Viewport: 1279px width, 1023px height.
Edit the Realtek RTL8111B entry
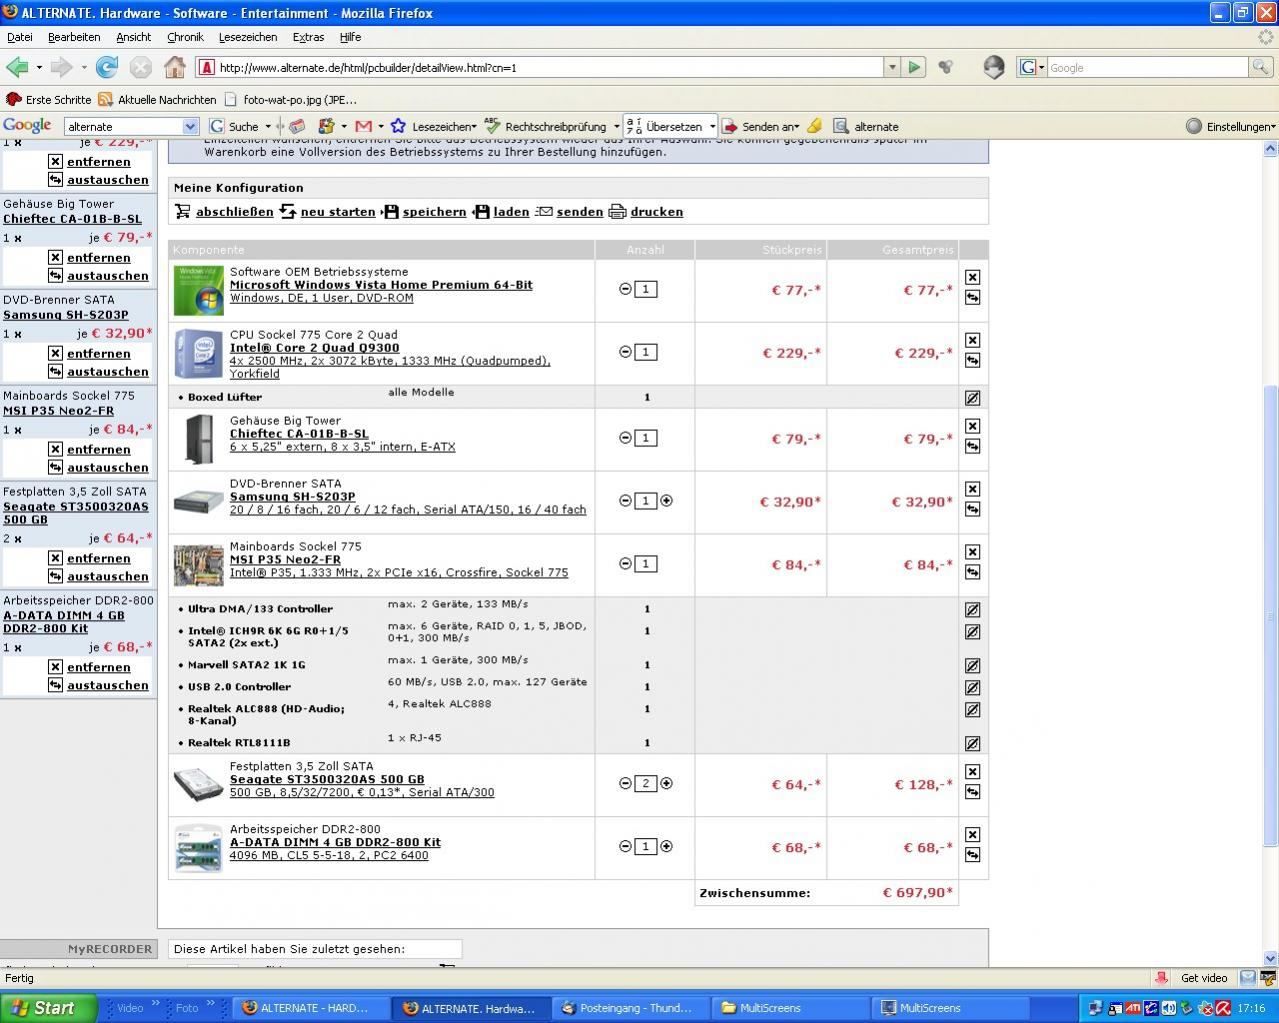972,743
